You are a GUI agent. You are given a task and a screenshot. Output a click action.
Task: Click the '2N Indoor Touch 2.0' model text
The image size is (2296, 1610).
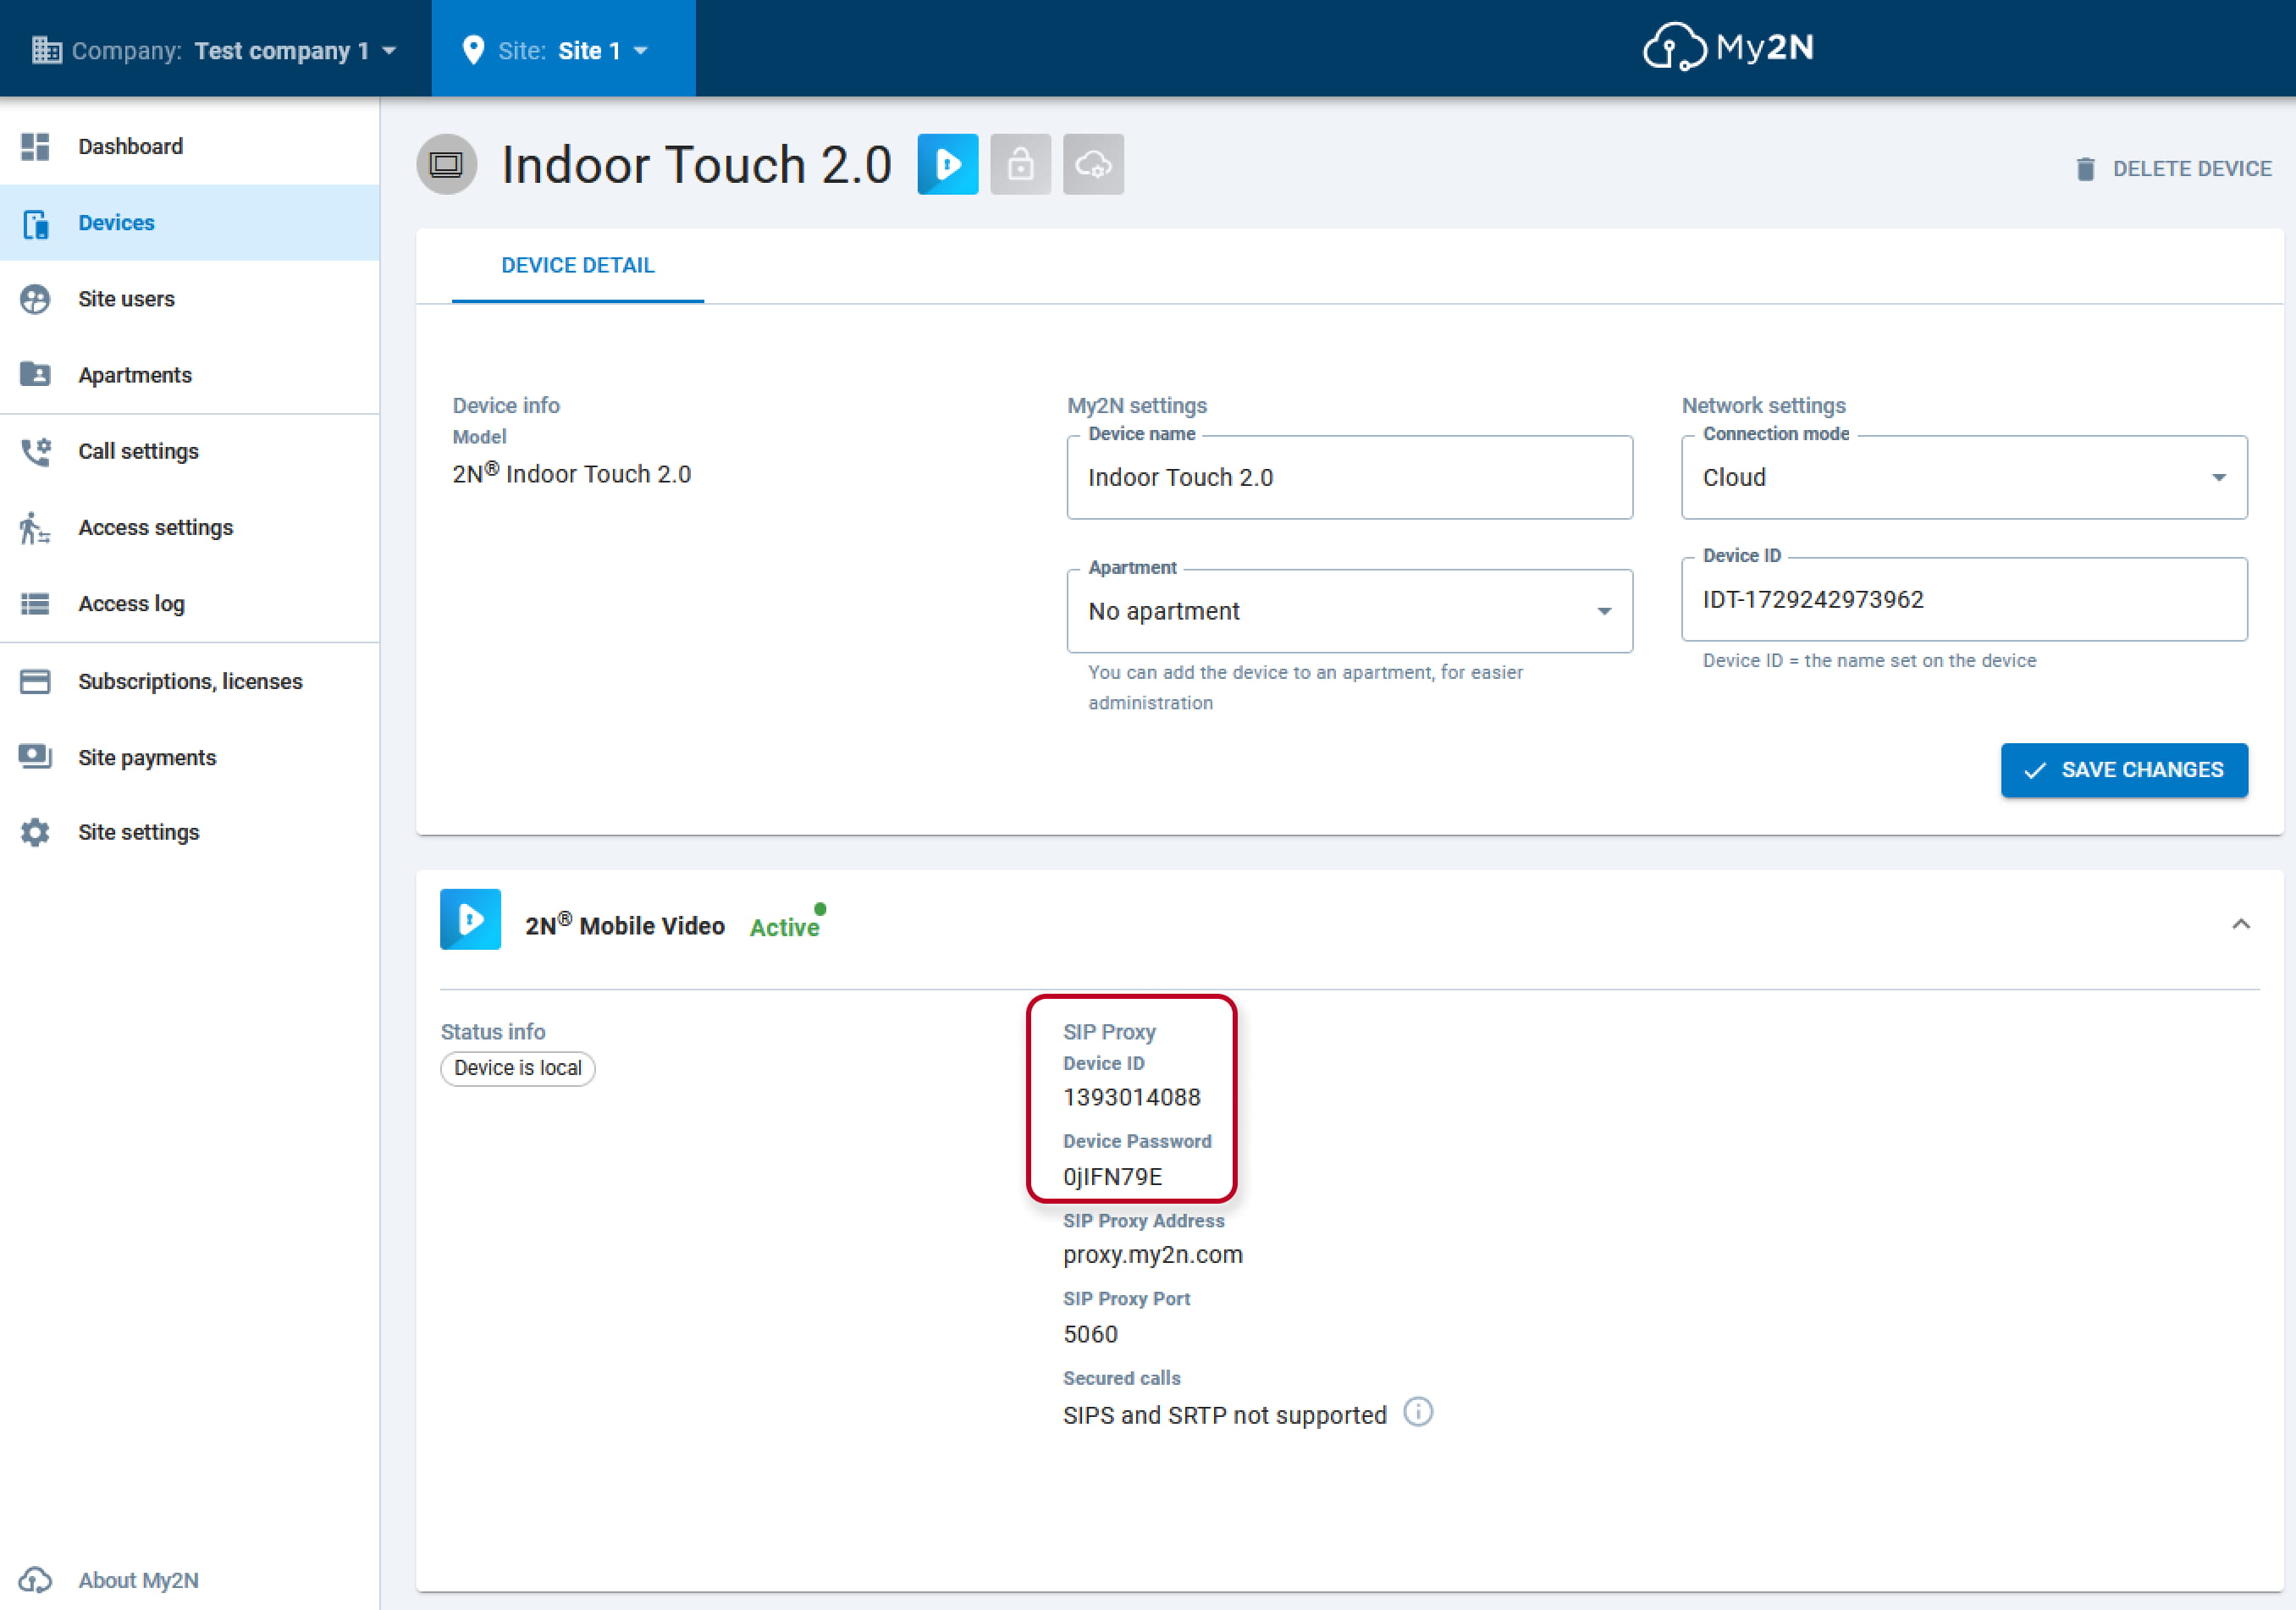572,473
